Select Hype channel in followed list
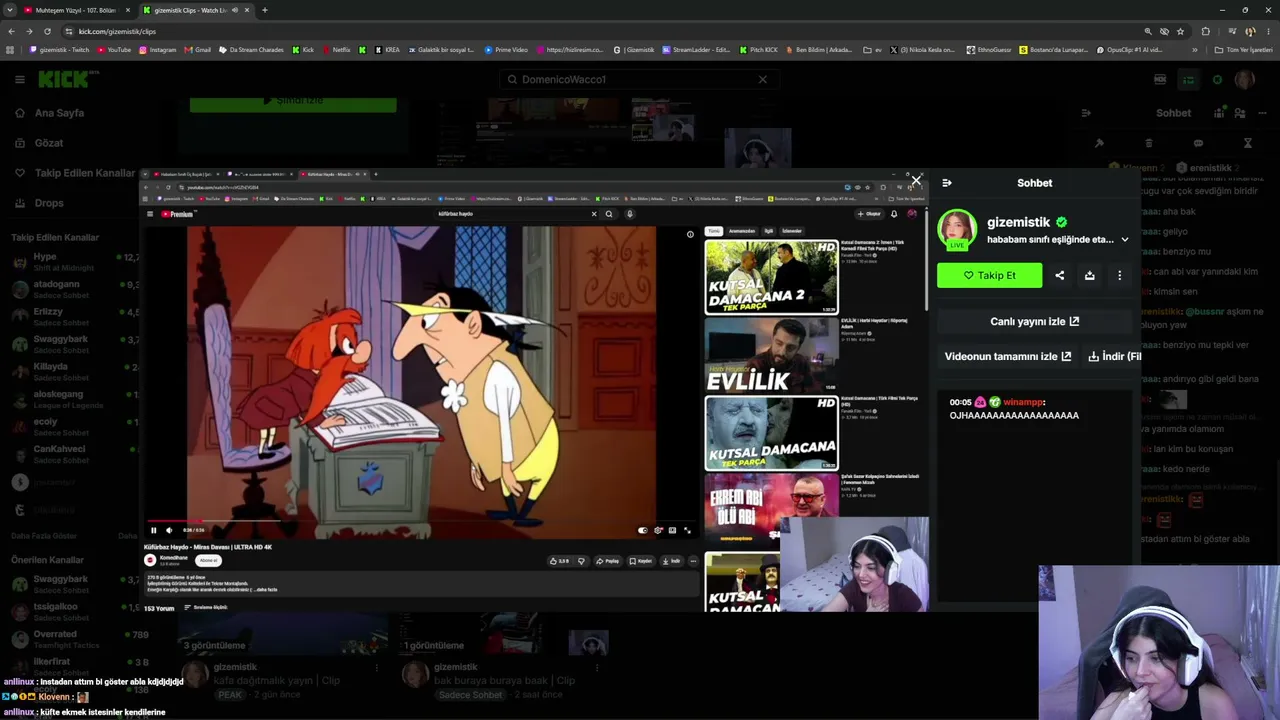1280x720 pixels. (x=72, y=262)
